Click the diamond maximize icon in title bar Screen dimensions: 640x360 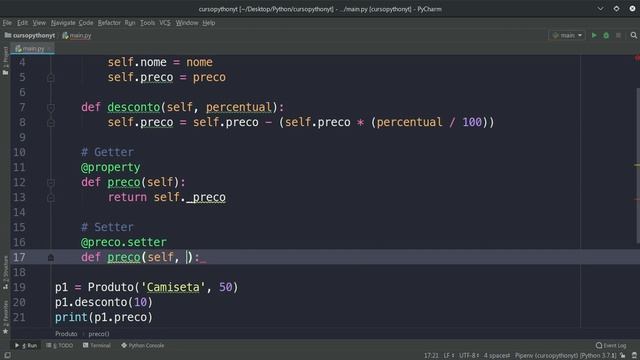click(616, 9)
